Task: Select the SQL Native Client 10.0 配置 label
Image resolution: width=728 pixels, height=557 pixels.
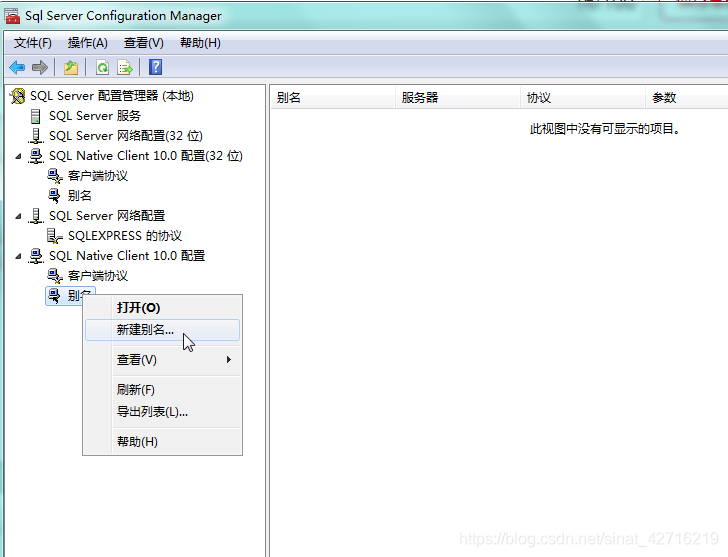Action: [x=127, y=256]
